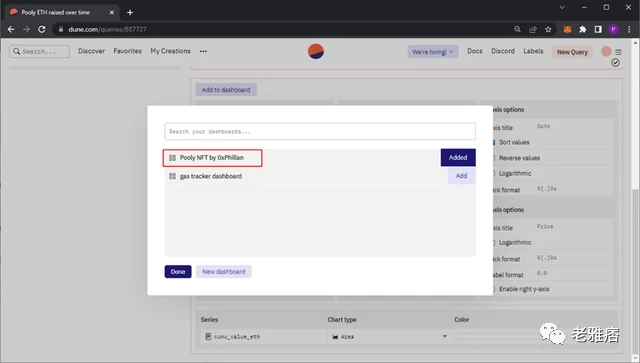Click the Done button in the dialog
The height and width of the screenshot is (363, 640).
(x=178, y=272)
